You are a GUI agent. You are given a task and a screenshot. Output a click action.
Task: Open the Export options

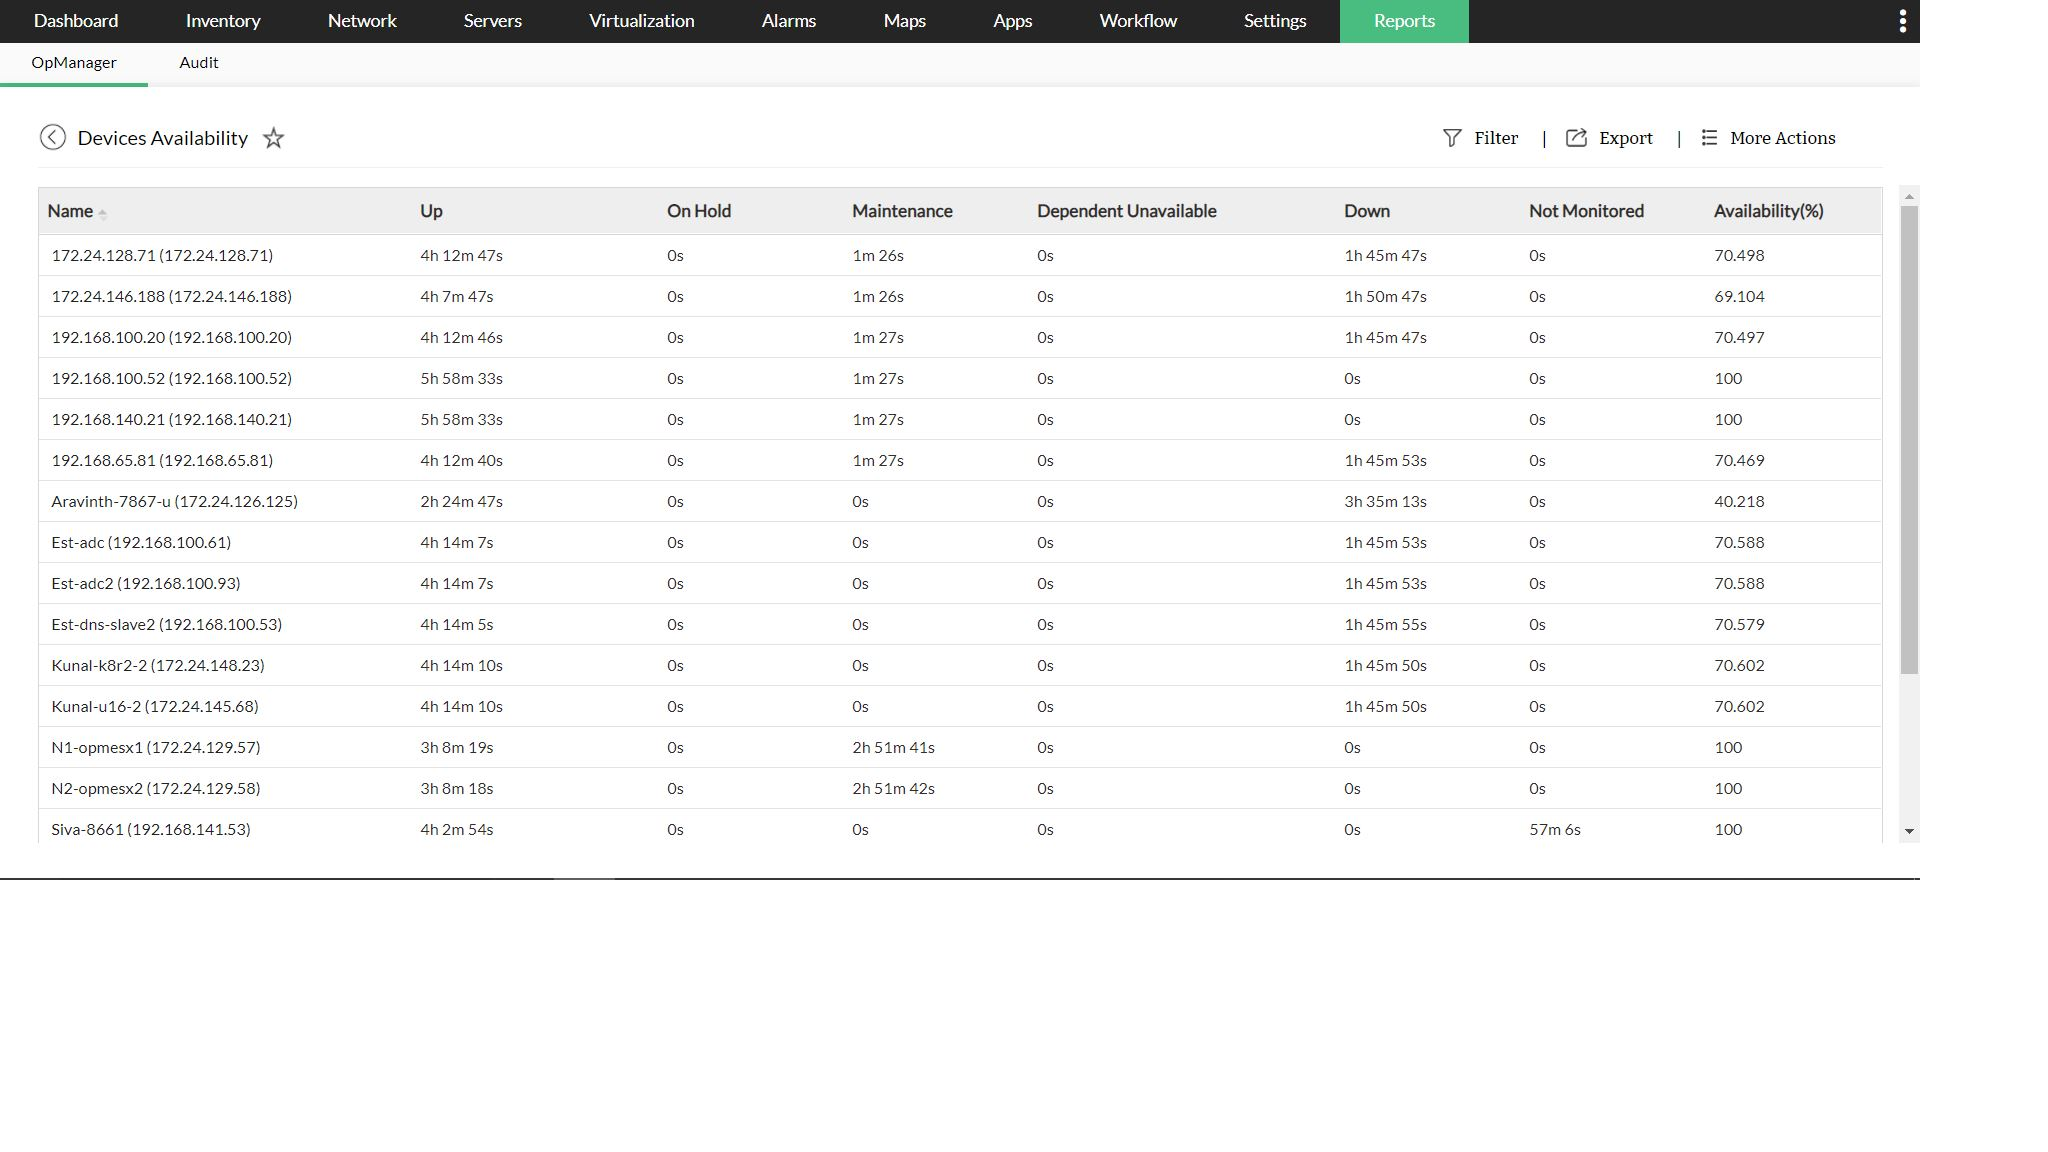[1625, 138]
